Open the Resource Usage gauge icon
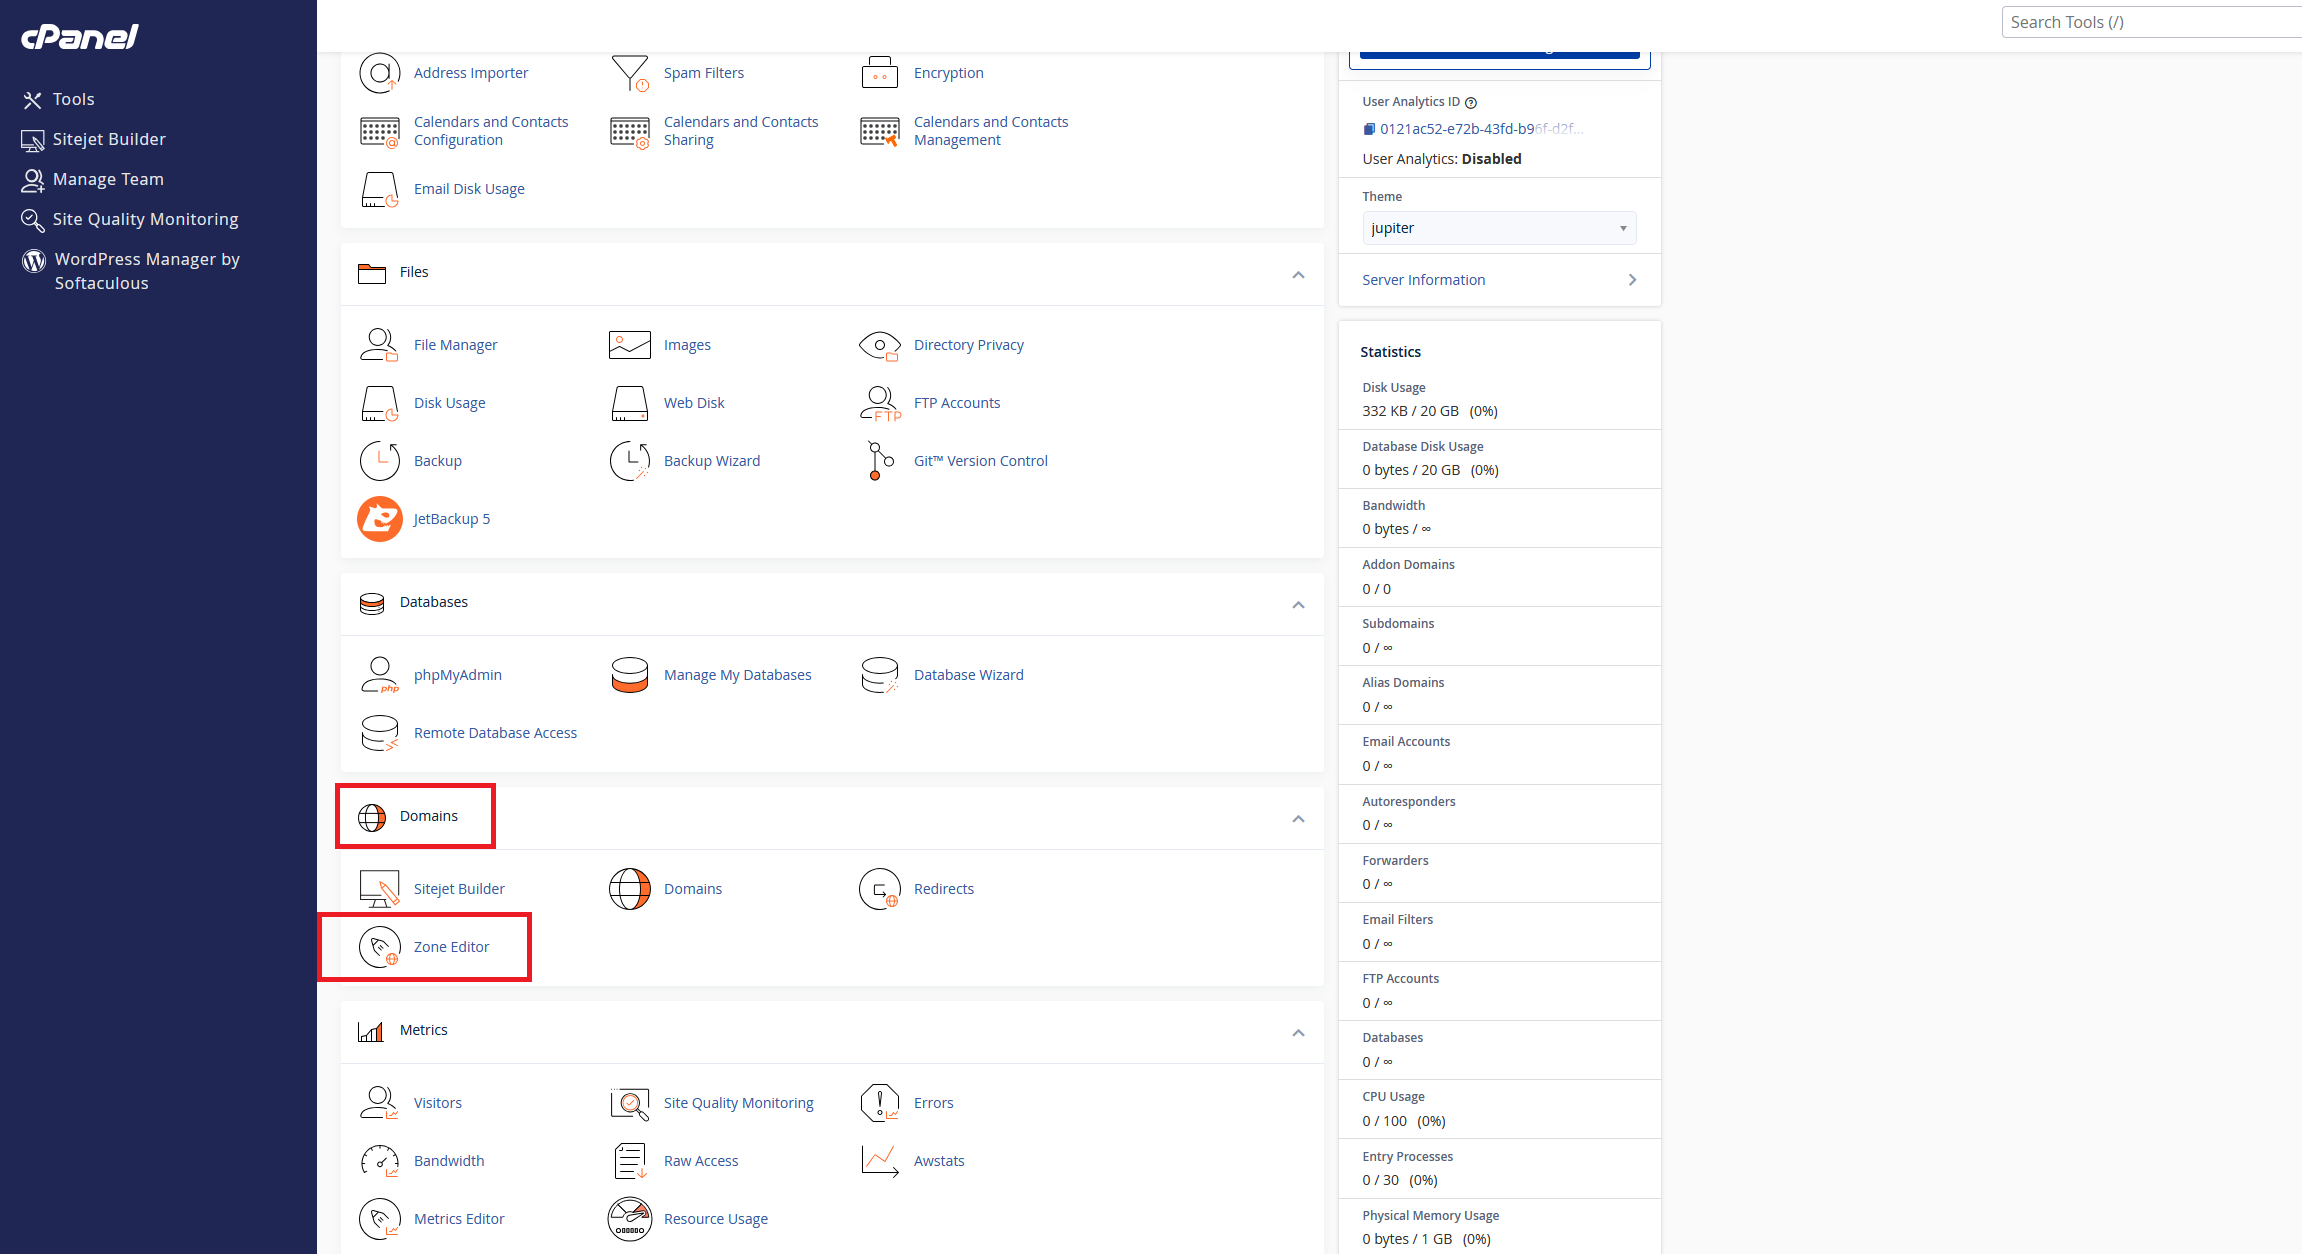The width and height of the screenshot is (2302, 1254). (630, 1219)
